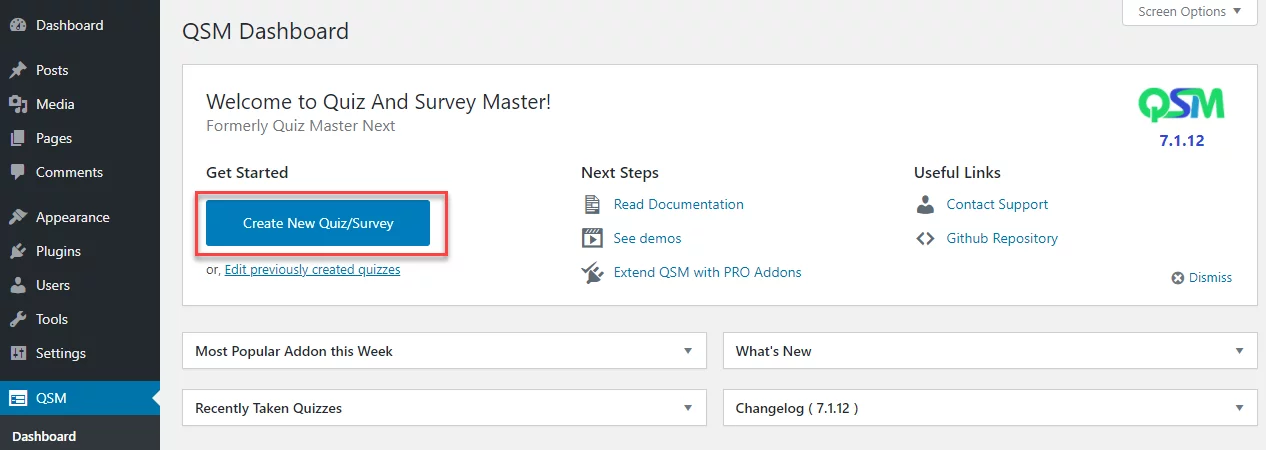Click the Posts pushpin icon
1266x450 pixels.
pos(18,70)
